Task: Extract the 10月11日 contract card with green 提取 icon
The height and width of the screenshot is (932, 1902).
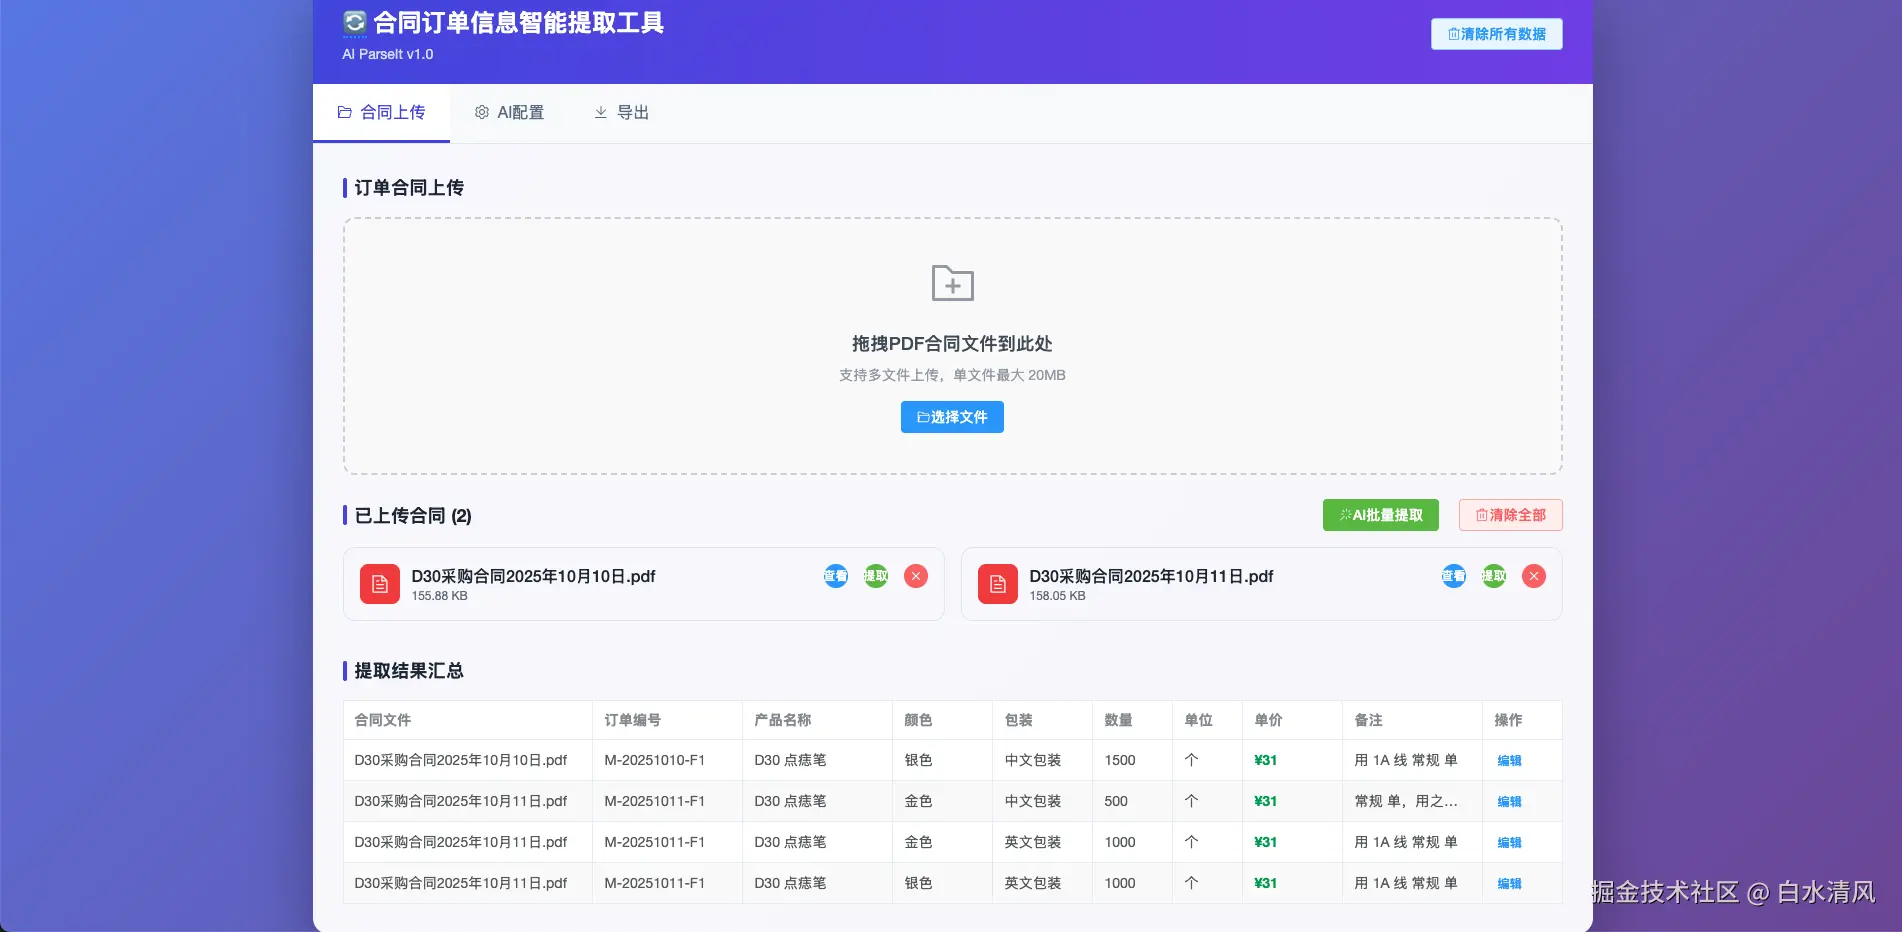Action: click(x=1494, y=576)
